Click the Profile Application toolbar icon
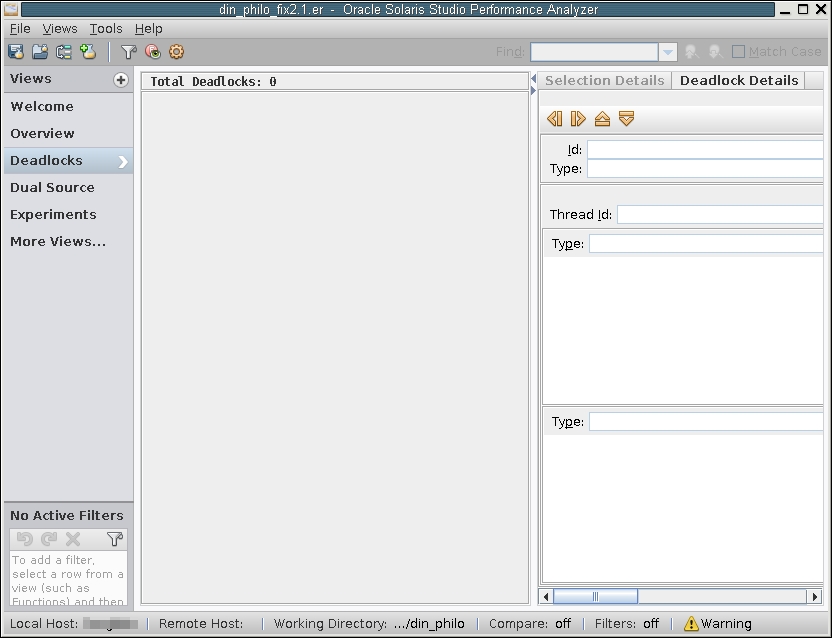This screenshot has height=638, width=832. (16, 51)
